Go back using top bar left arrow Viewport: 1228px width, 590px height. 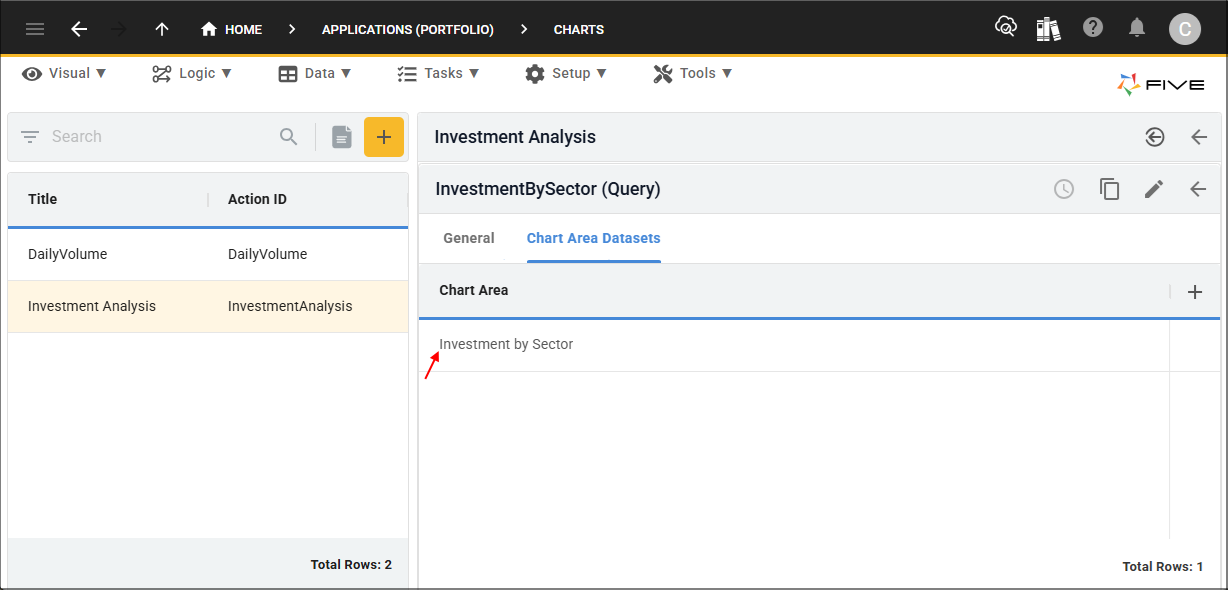[x=79, y=29]
